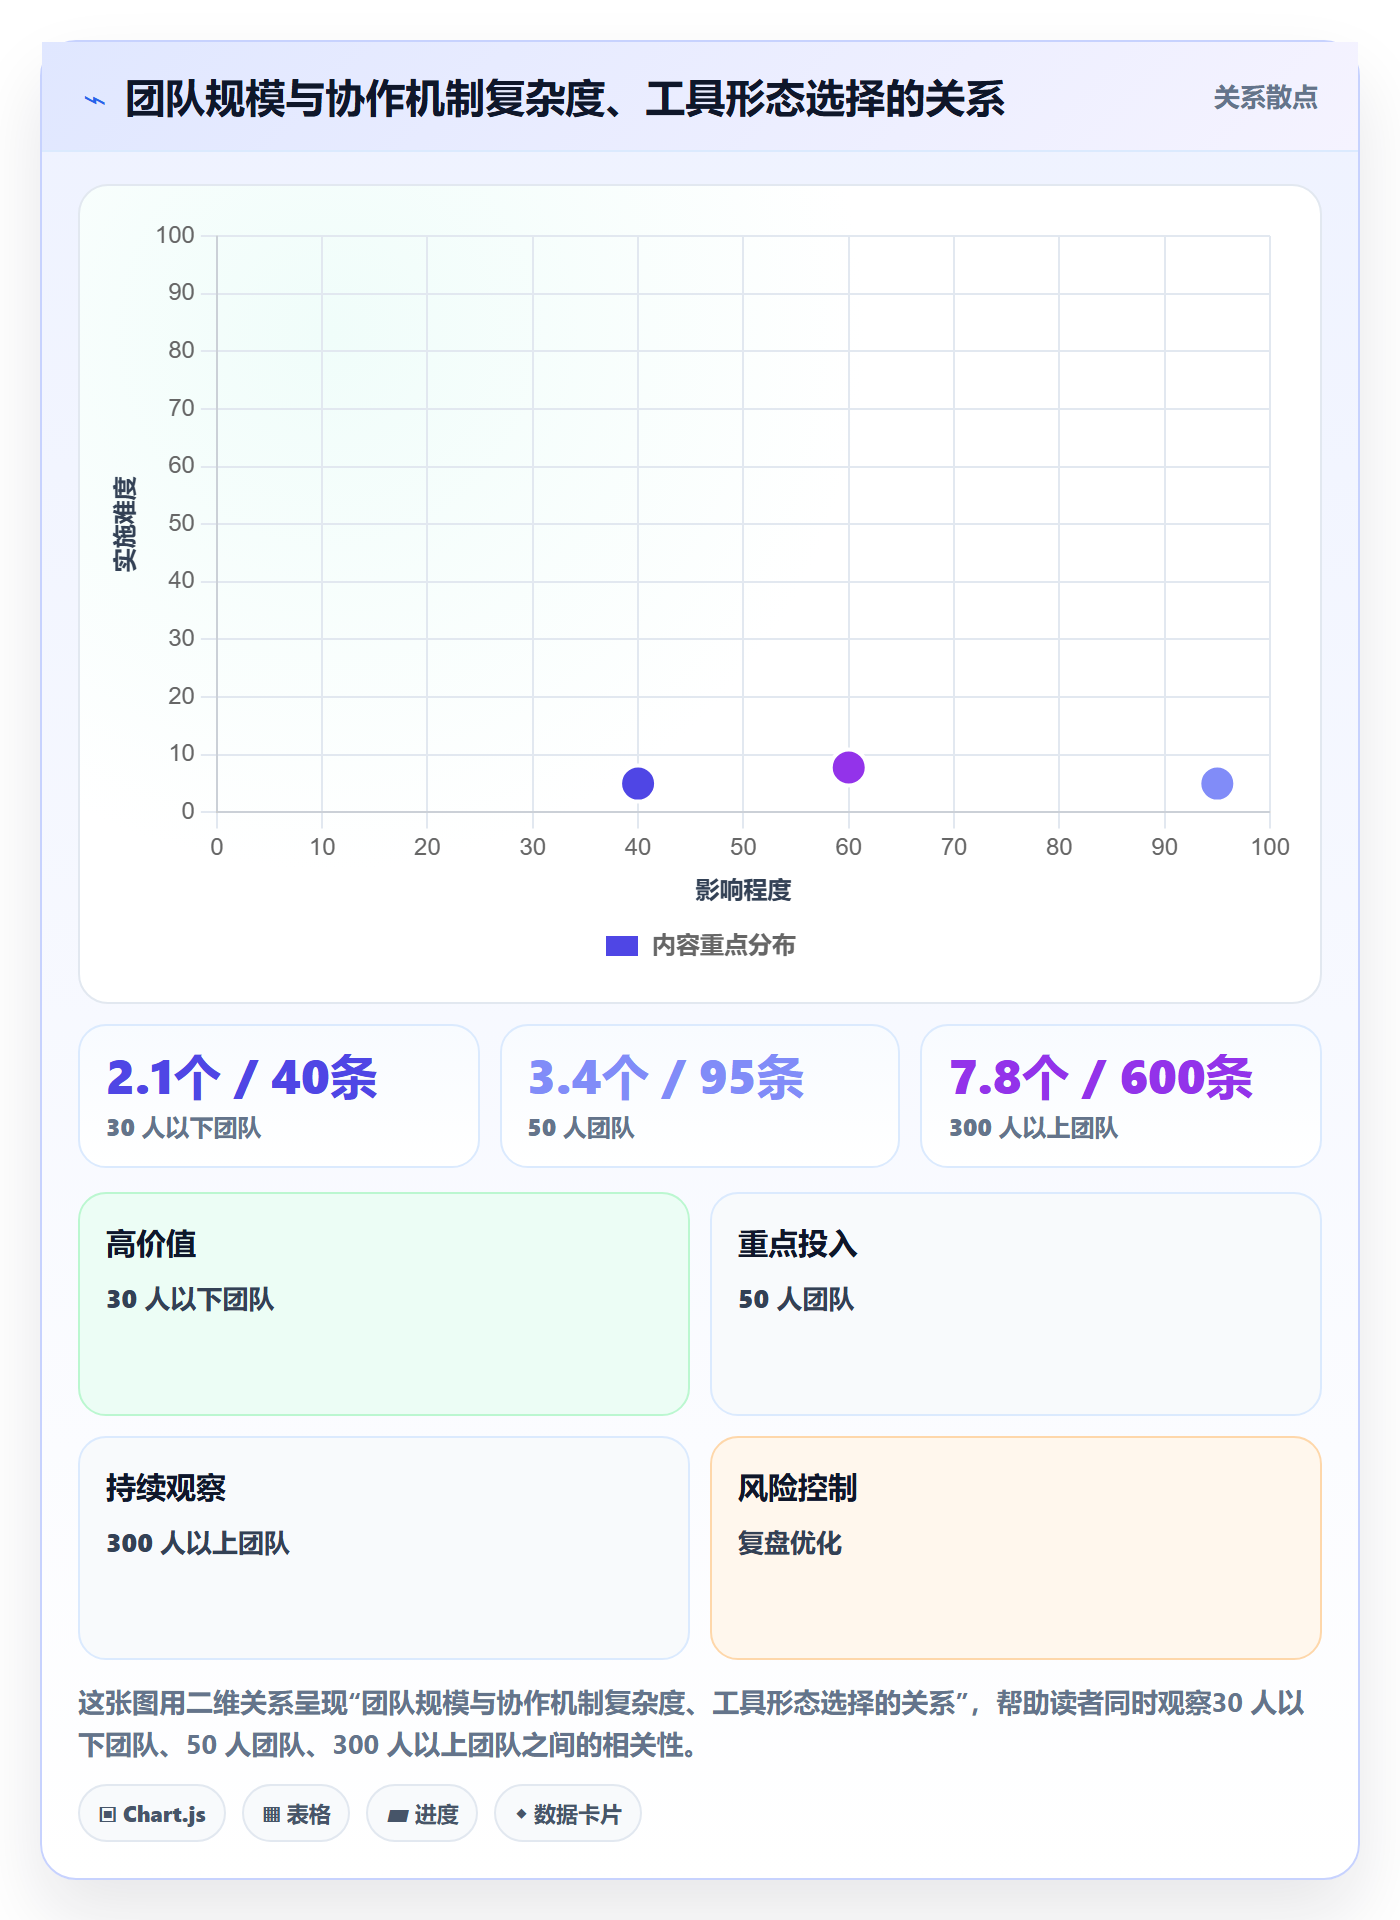This screenshot has width=1400, height=1920.
Task: Click the Chart.js tag chip
Action: point(152,1814)
